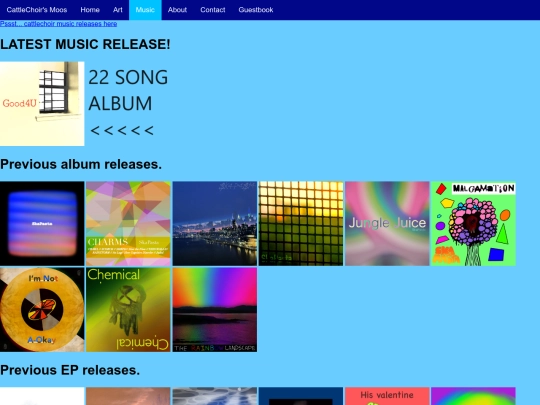This screenshot has width=540, height=405.
Task: Open the Jungle Juice album cover
Action: coord(387,224)
